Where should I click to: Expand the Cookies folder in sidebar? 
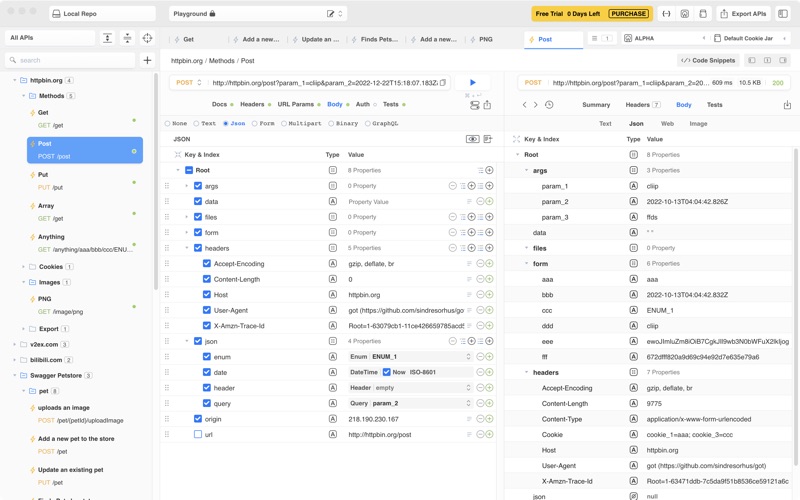23,266
